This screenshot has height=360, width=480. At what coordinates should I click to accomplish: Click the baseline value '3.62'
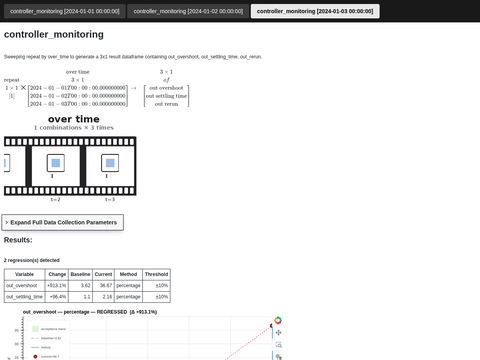80,286
